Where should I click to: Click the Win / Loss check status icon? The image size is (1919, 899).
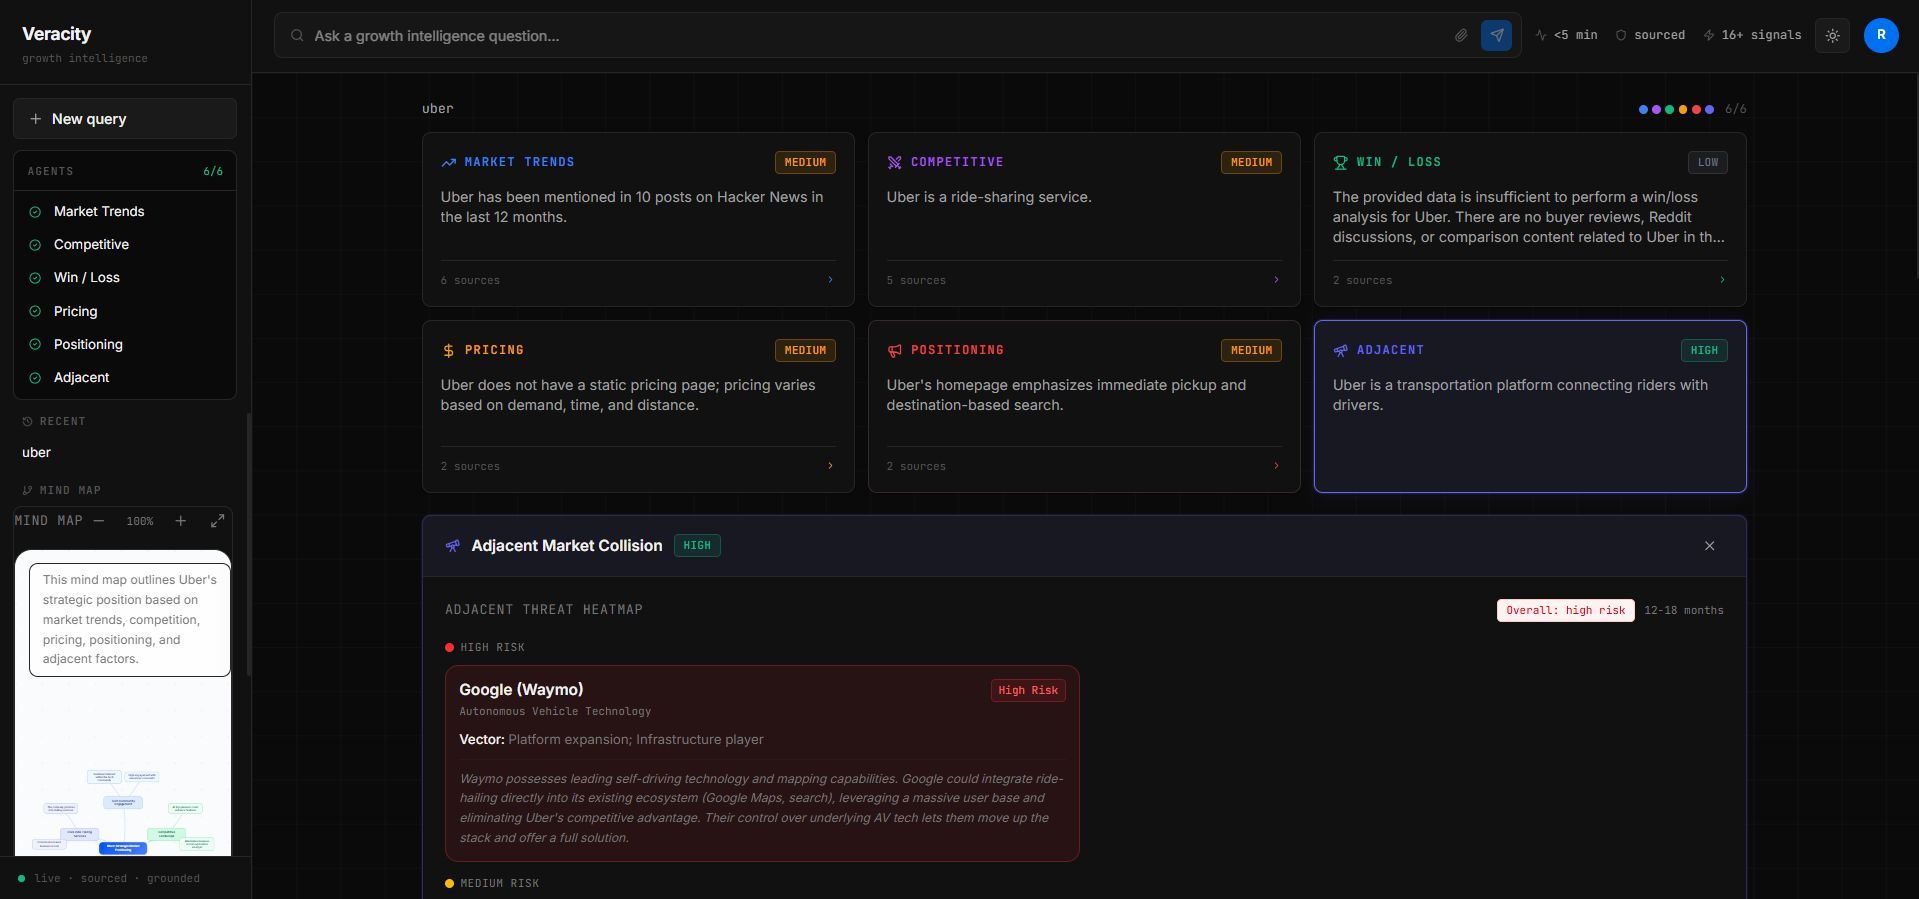point(35,278)
